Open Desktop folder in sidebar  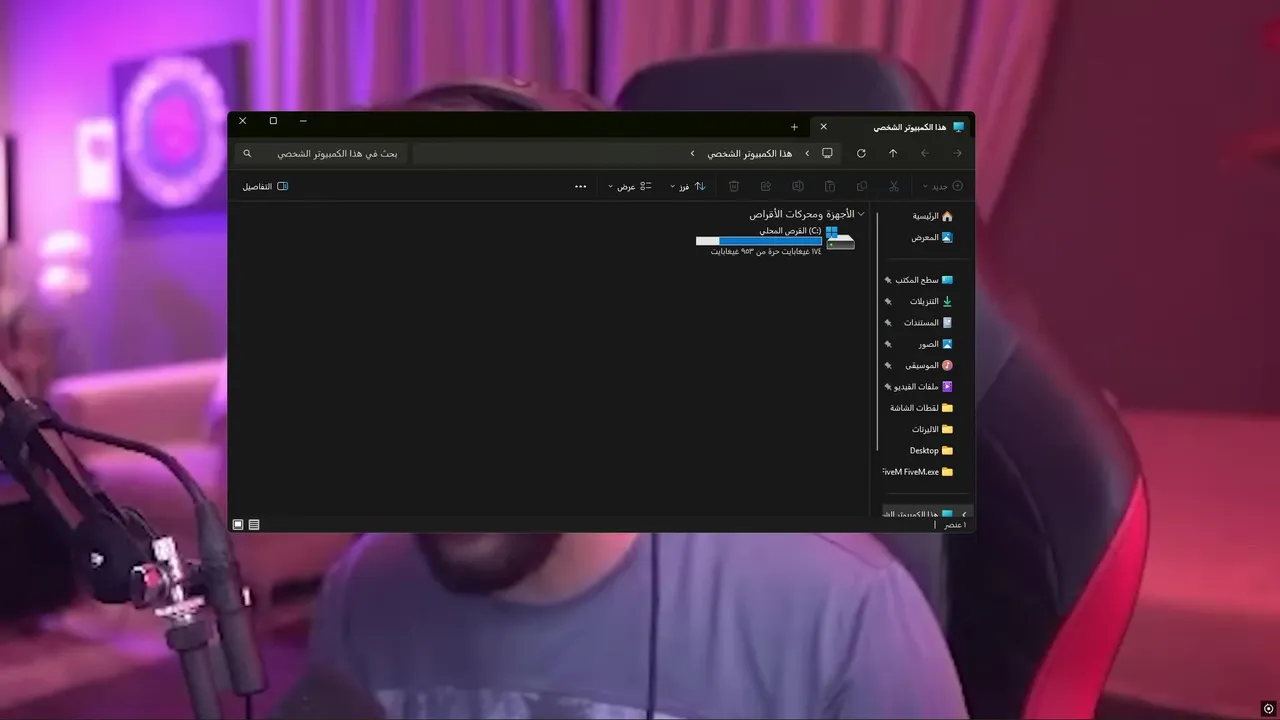(931, 450)
